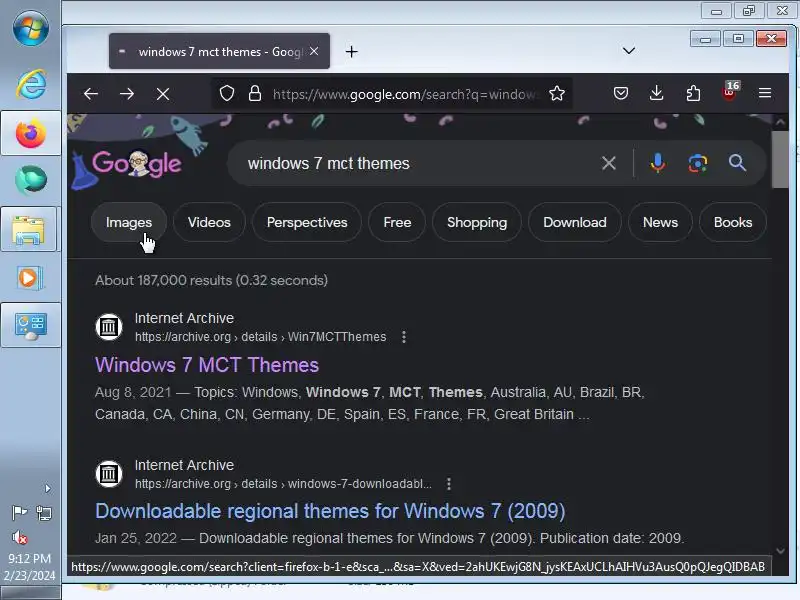Submit search with the magnifier icon
This screenshot has width=800, height=600.
coord(737,163)
